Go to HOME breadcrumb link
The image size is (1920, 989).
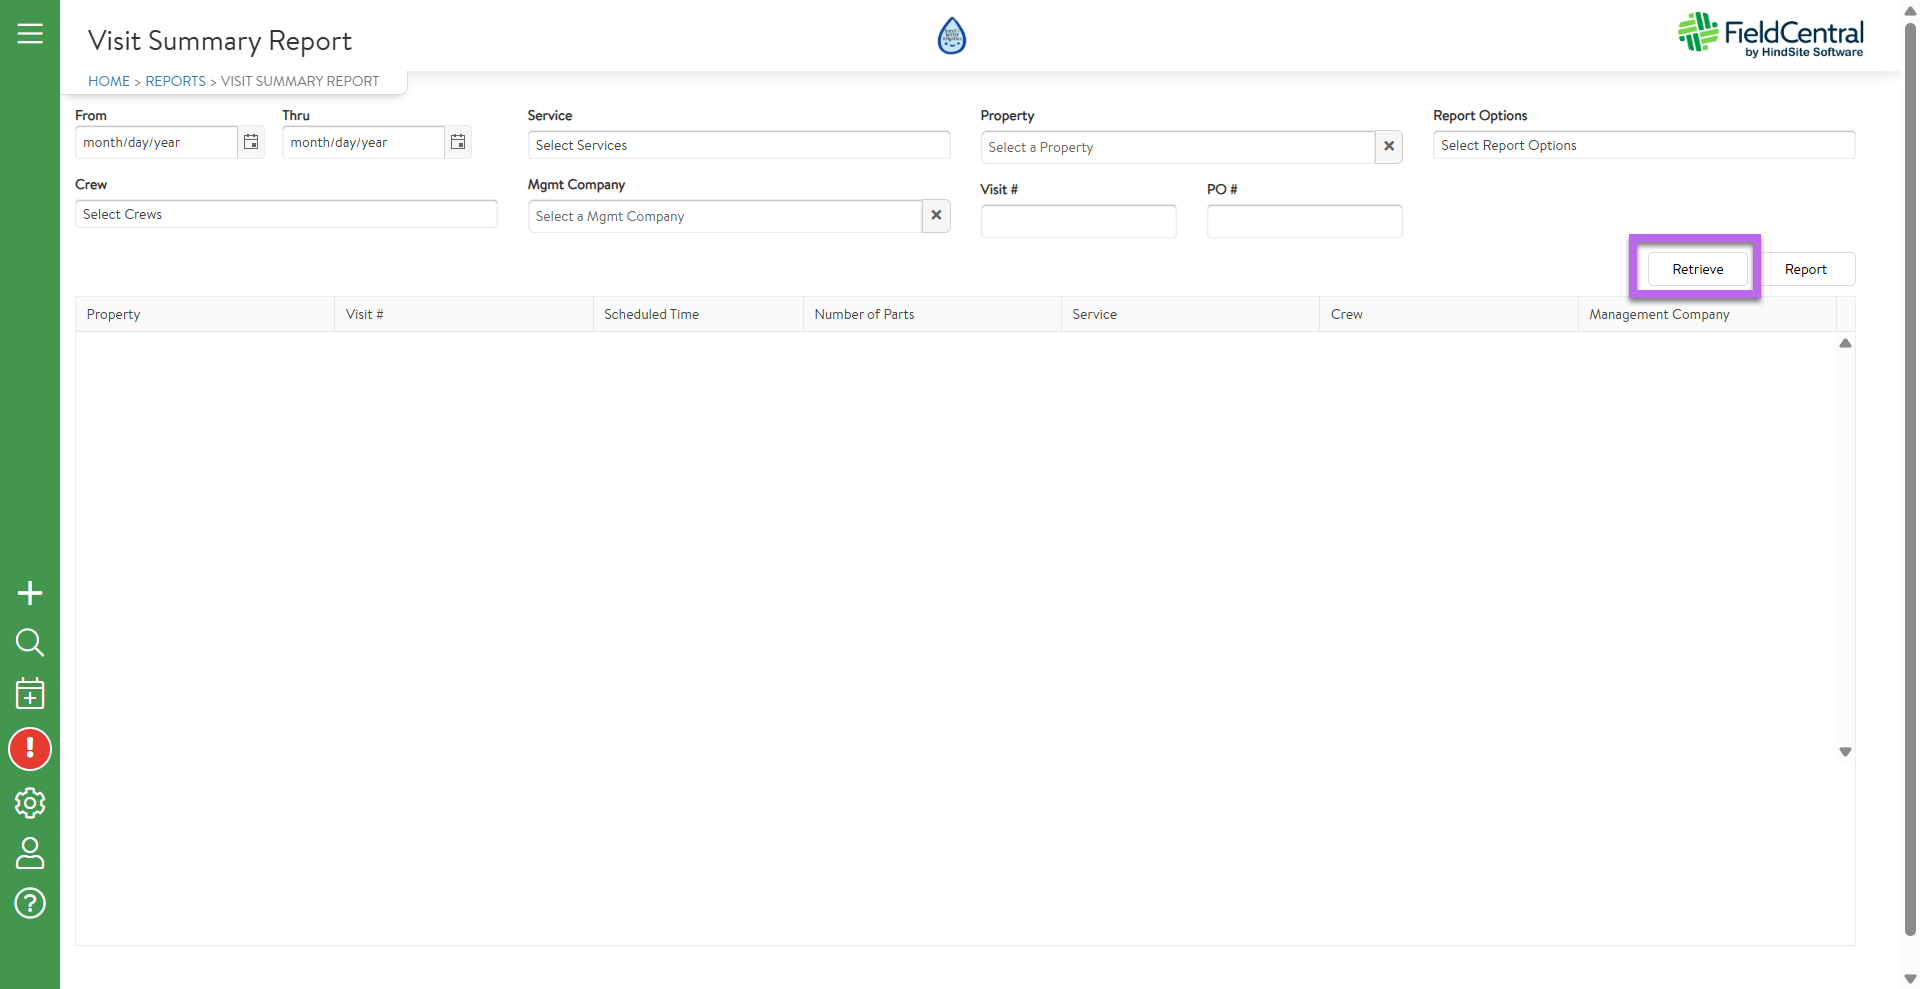(x=109, y=81)
